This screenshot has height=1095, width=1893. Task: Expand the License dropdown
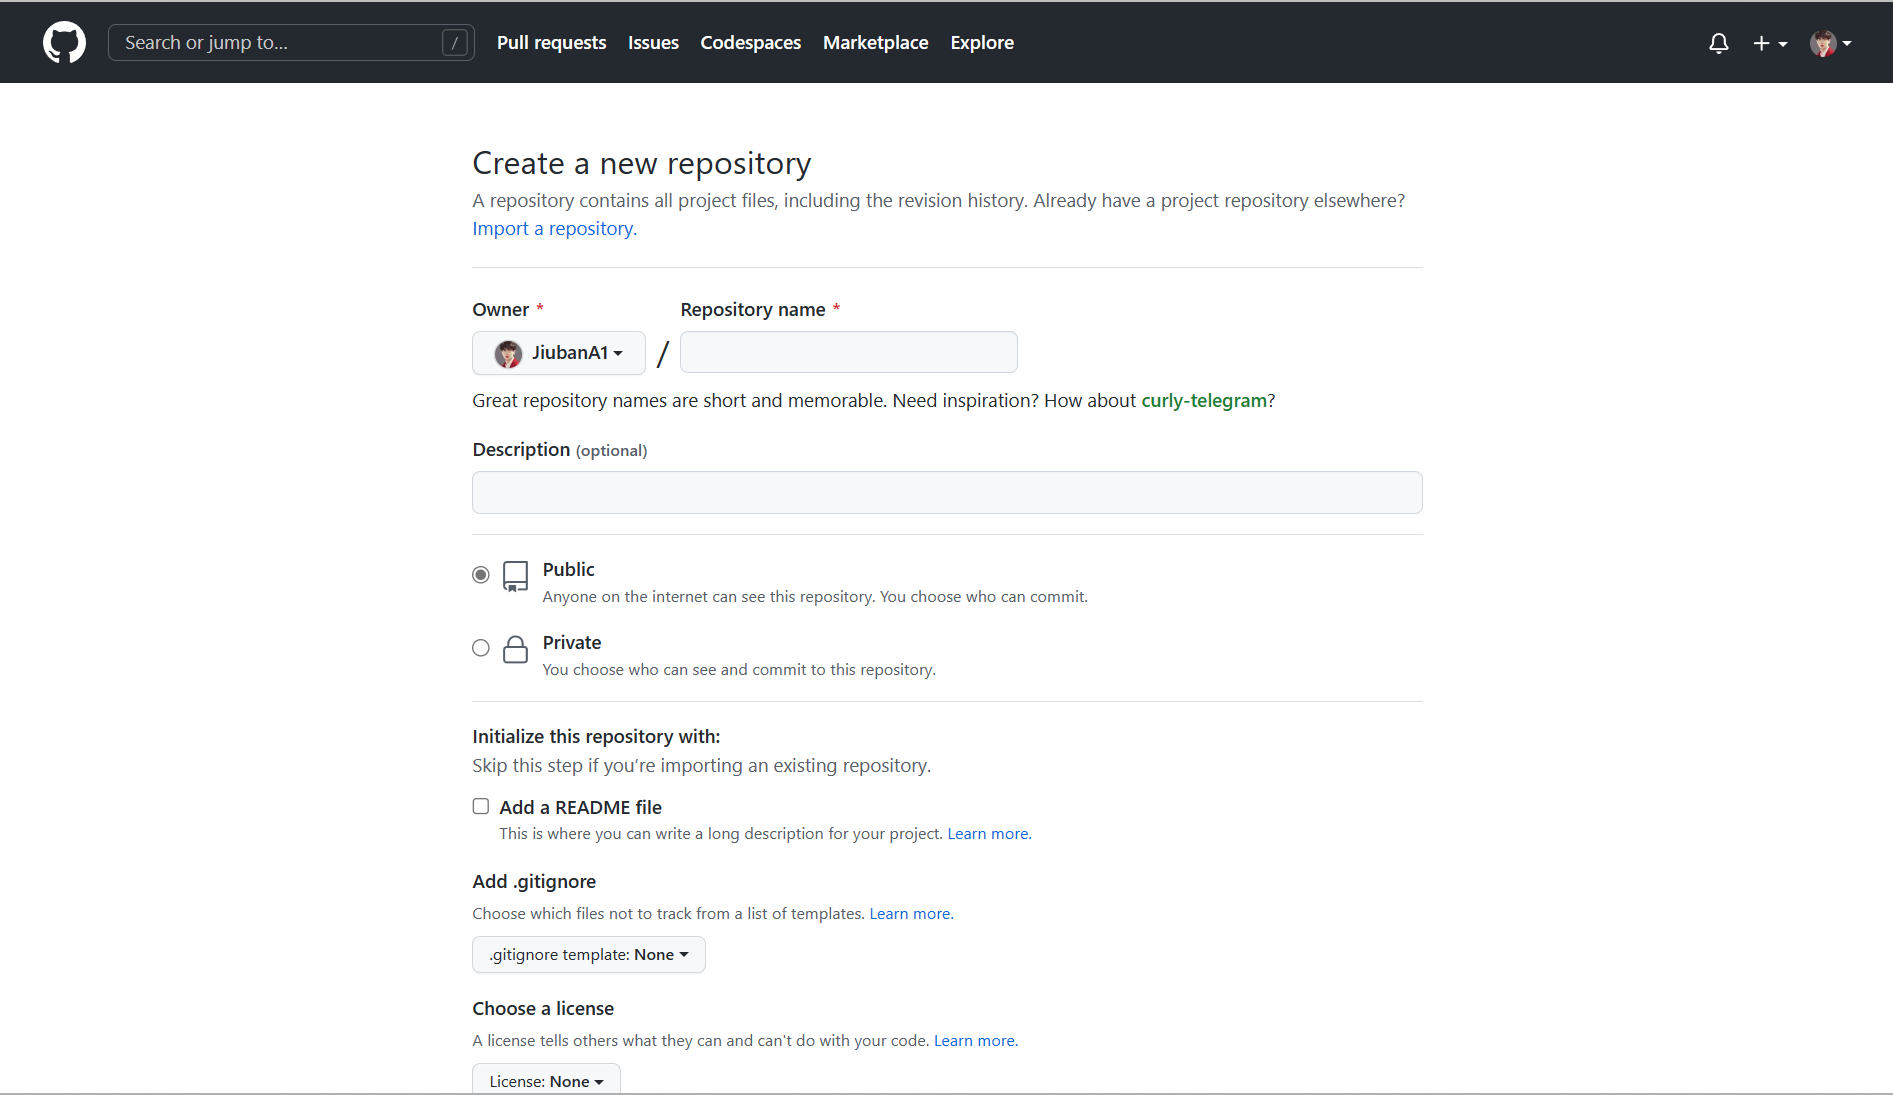tap(546, 1080)
